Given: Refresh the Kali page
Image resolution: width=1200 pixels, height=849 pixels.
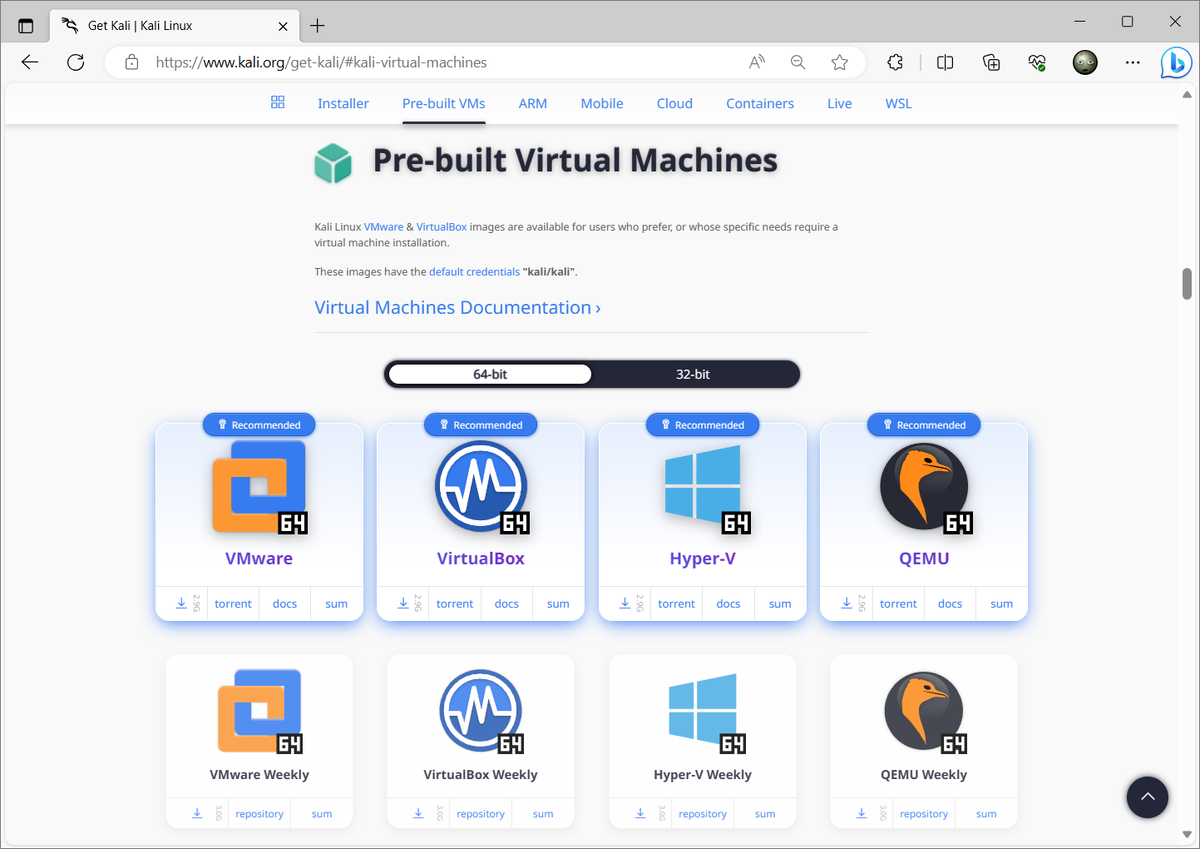Looking at the screenshot, I should click(75, 62).
